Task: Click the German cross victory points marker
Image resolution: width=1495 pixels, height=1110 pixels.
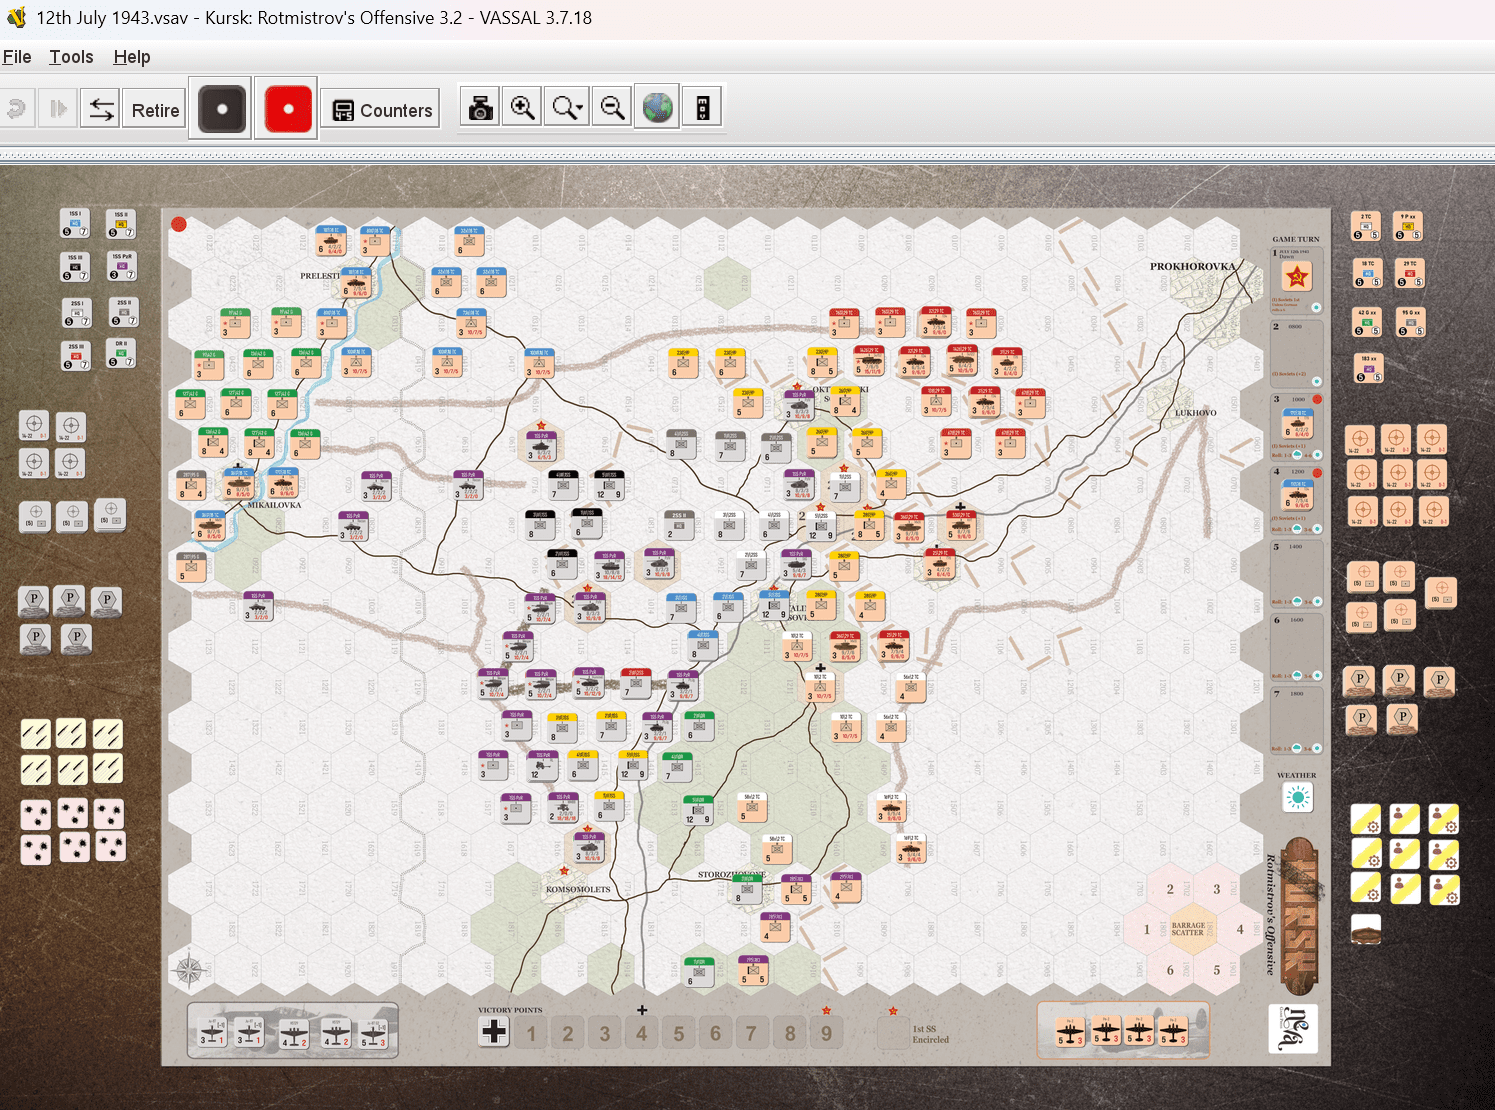Action: [494, 1031]
